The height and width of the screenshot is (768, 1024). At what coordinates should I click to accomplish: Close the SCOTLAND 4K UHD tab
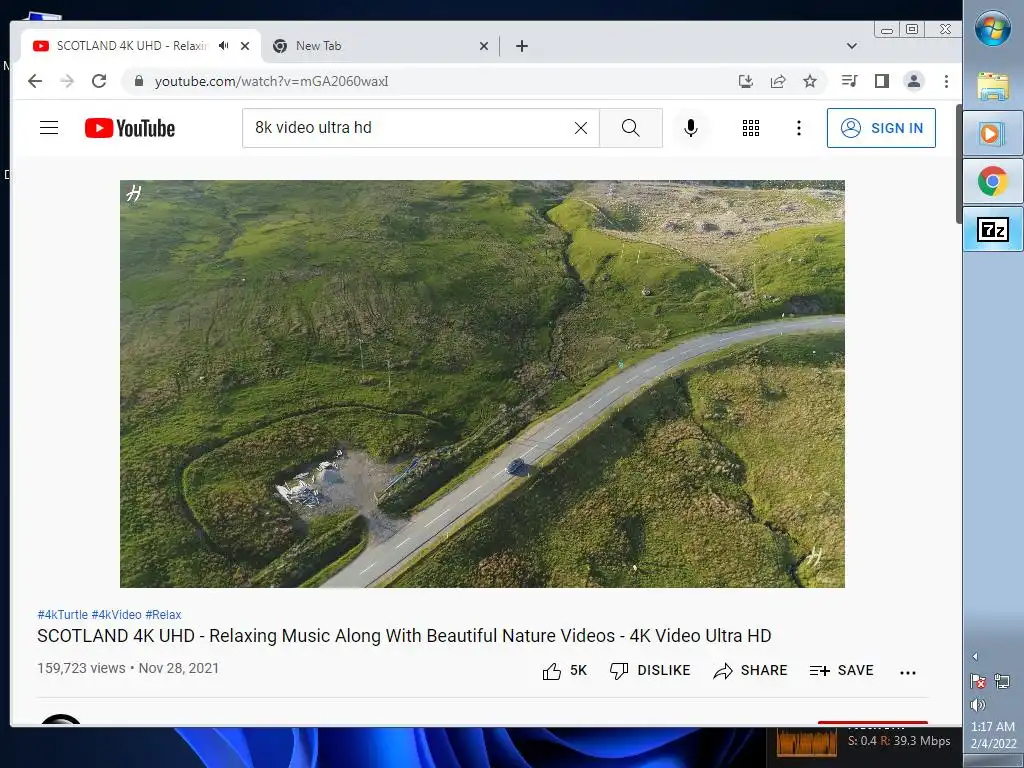point(245,46)
